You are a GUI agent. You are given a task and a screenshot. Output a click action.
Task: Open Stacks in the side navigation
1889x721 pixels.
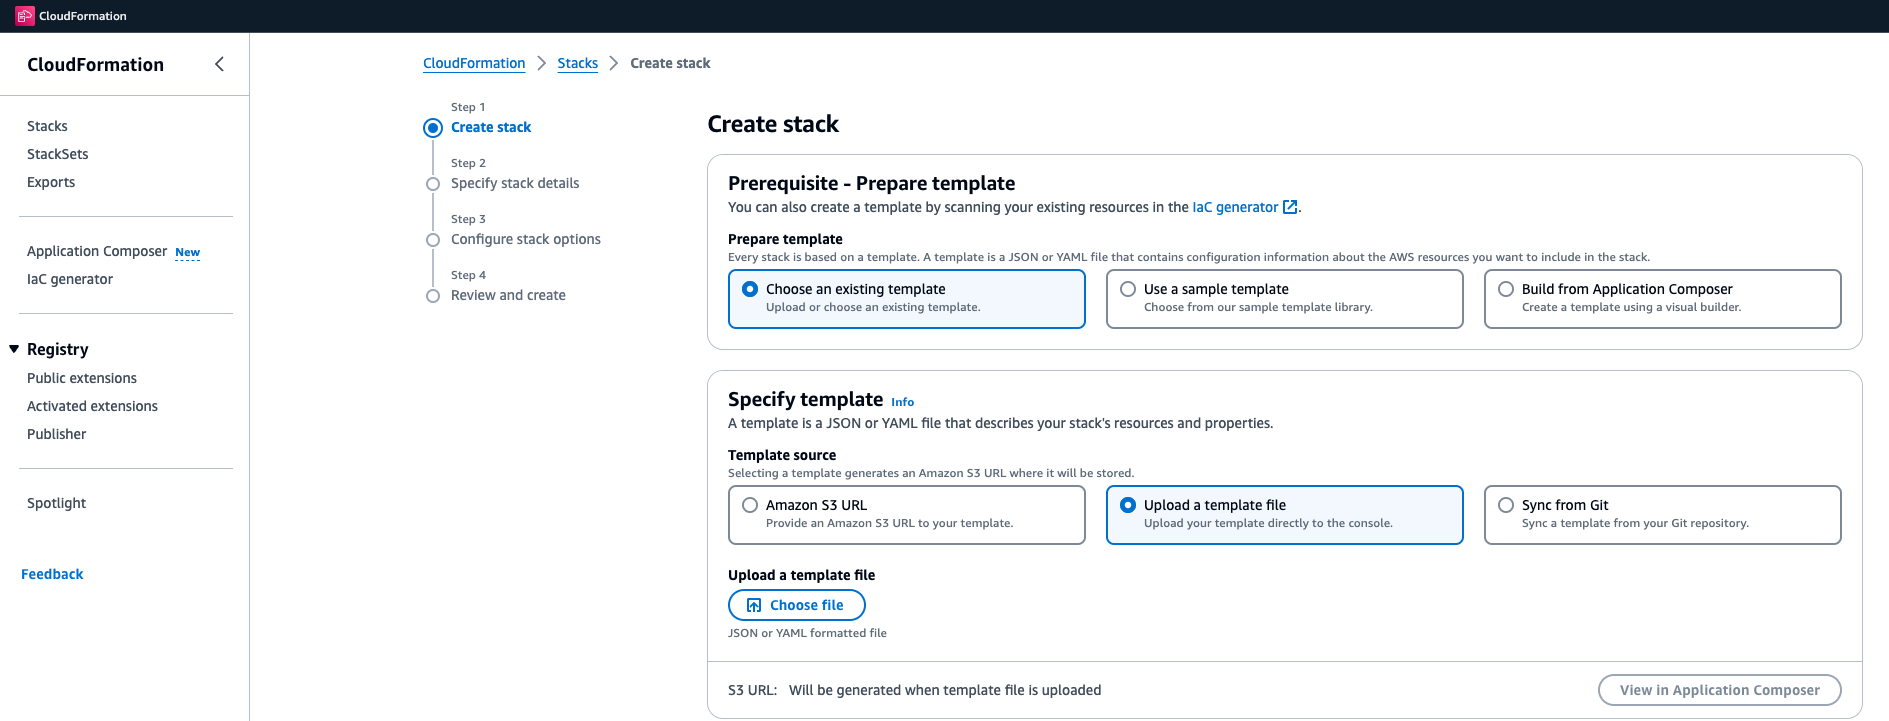pyautogui.click(x=47, y=126)
